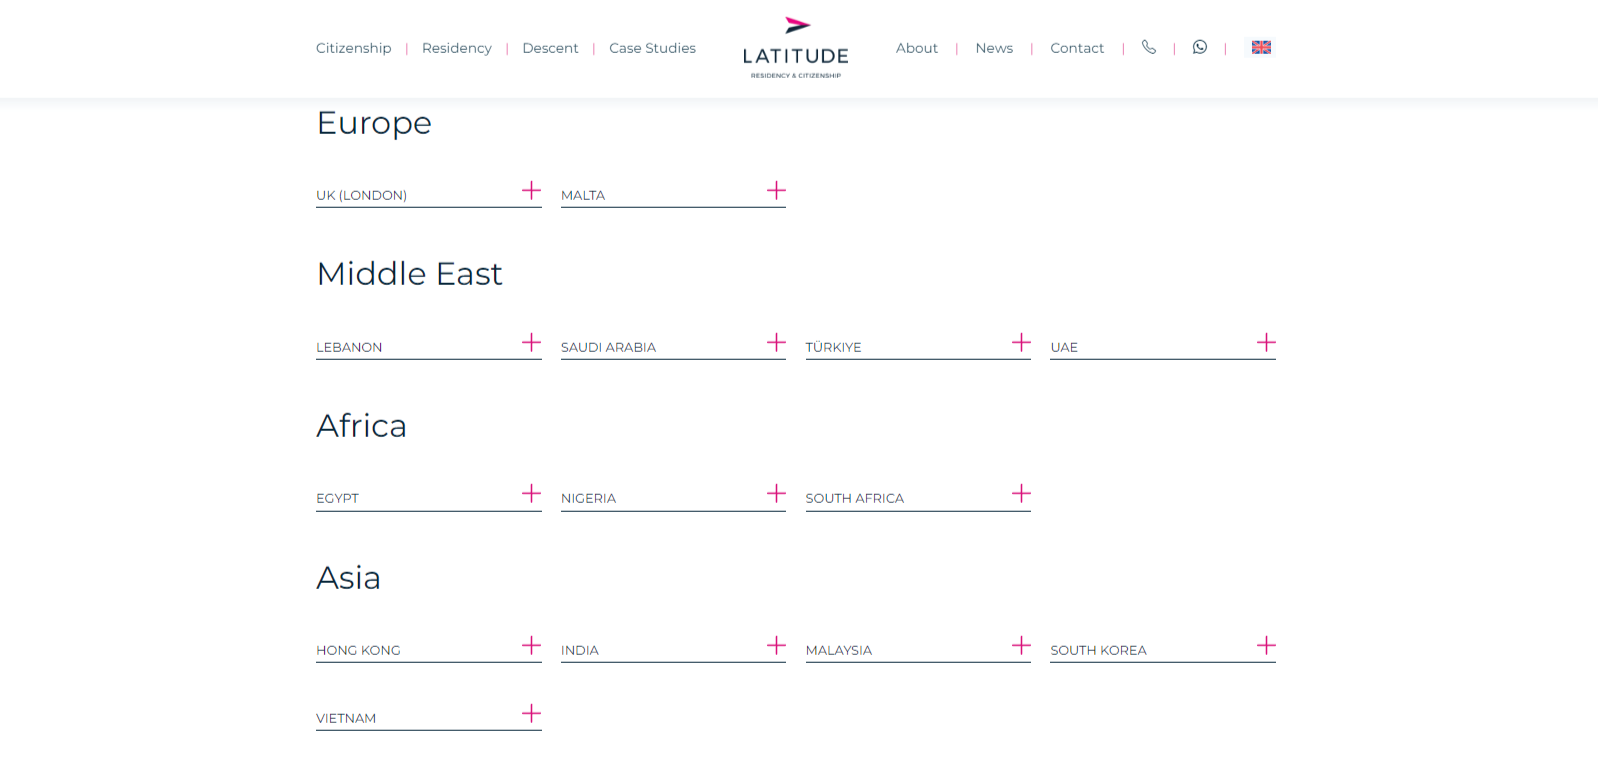1598x784 pixels.
Task: Click the Europe section heading
Action: (374, 123)
